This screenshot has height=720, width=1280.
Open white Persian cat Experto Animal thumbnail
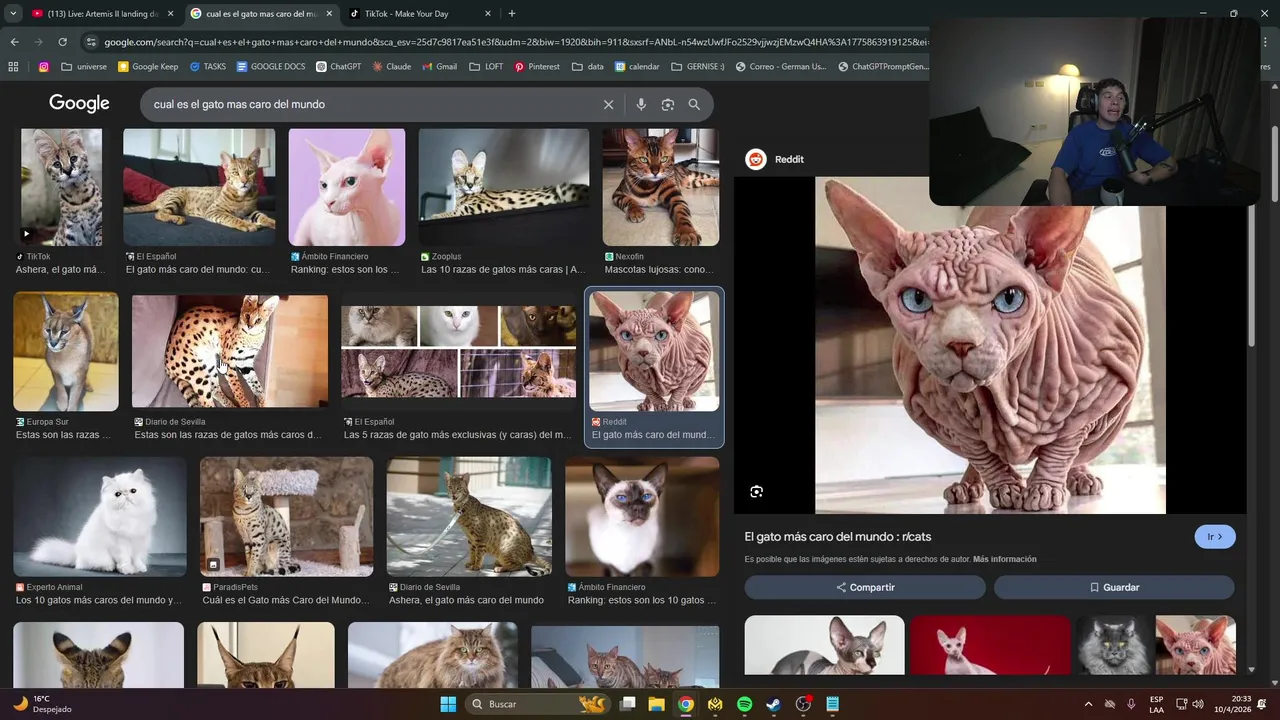tap(100, 516)
